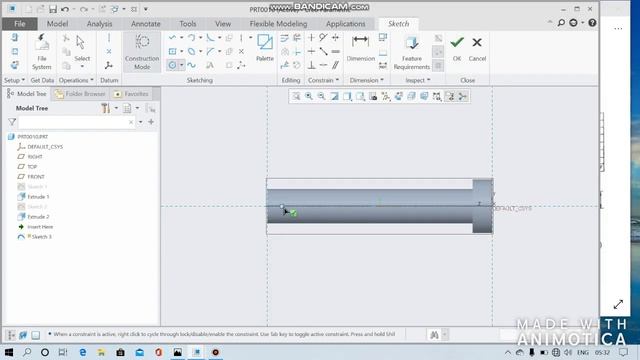Open the Favorites tab
This screenshot has width=640, height=360.
pyautogui.click(x=131, y=94)
